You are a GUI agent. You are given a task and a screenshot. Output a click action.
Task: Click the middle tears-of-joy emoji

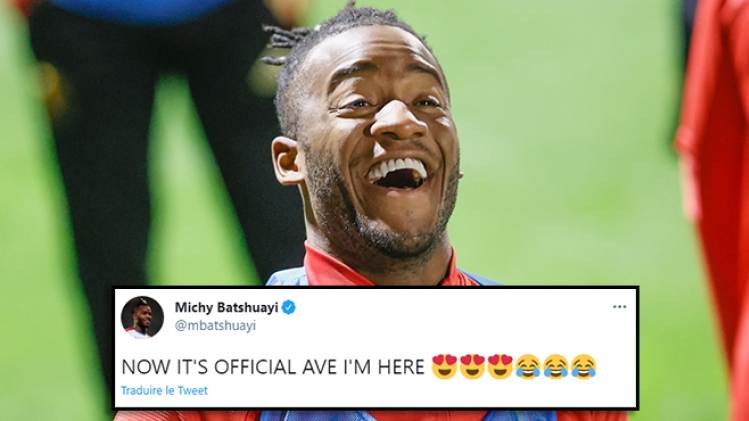[x=556, y=367]
